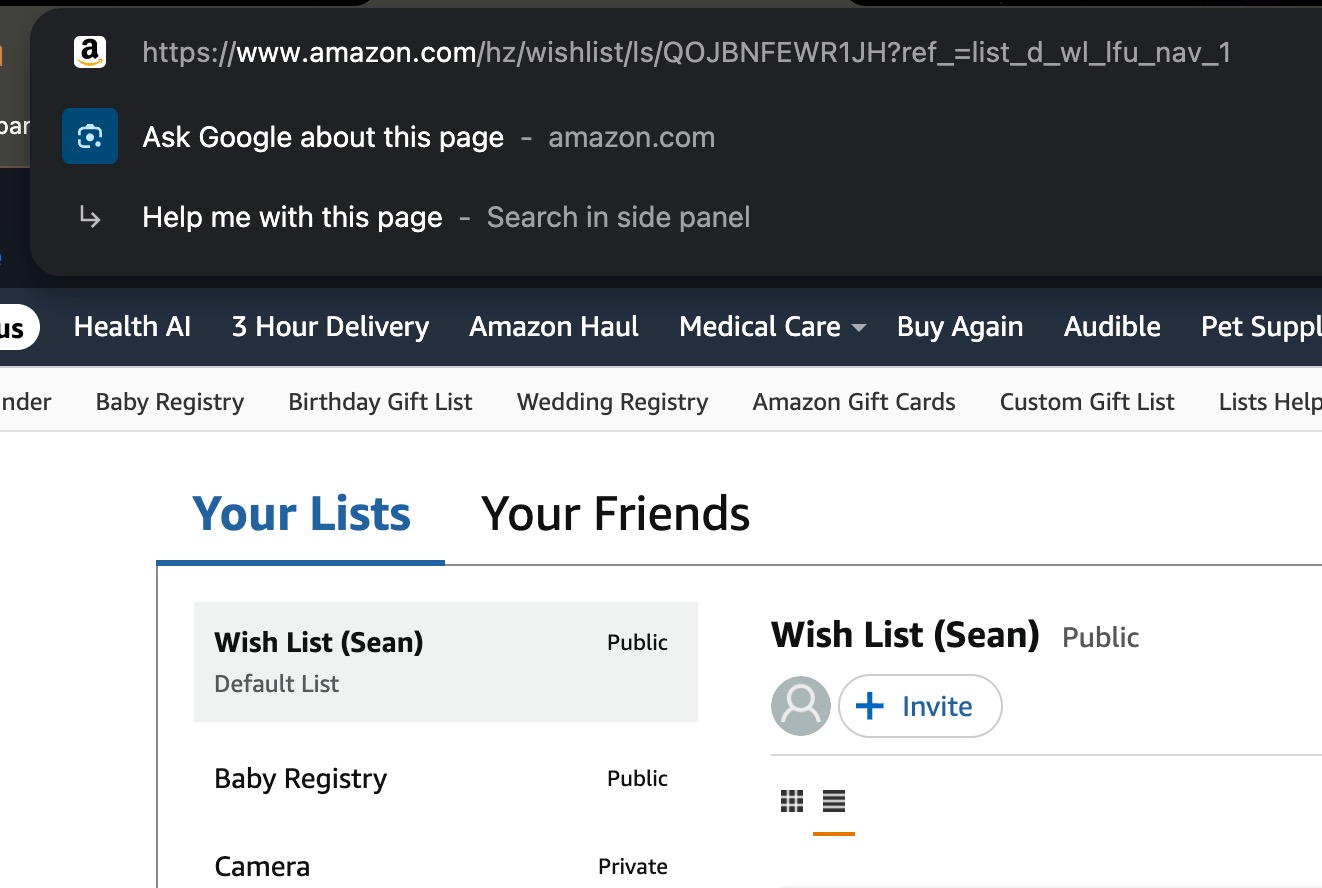Viewport: 1322px width, 888px height.
Task: Click the Invite button
Action: pos(920,706)
